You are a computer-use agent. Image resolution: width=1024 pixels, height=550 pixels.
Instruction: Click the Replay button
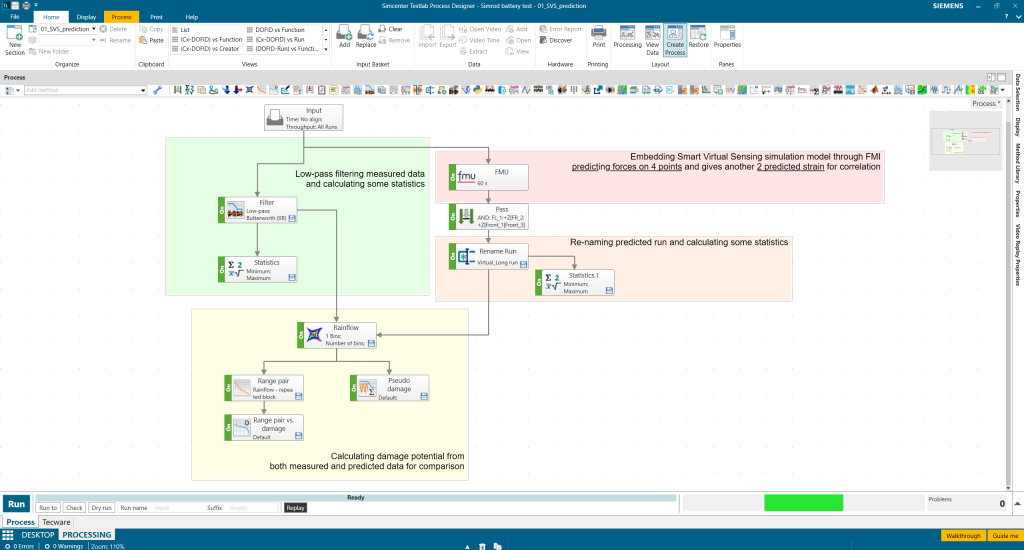(295, 508)
